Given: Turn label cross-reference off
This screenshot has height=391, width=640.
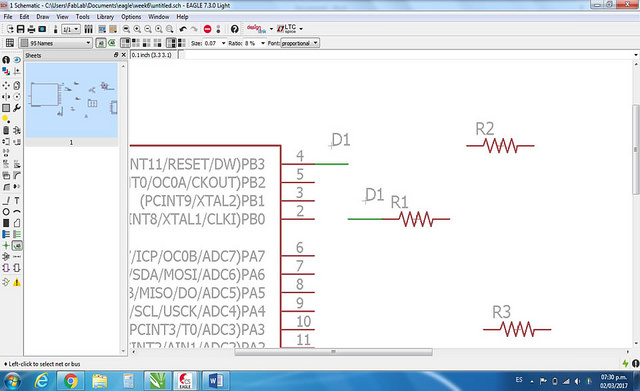Looking at the screenshot, I should [100, 43].
